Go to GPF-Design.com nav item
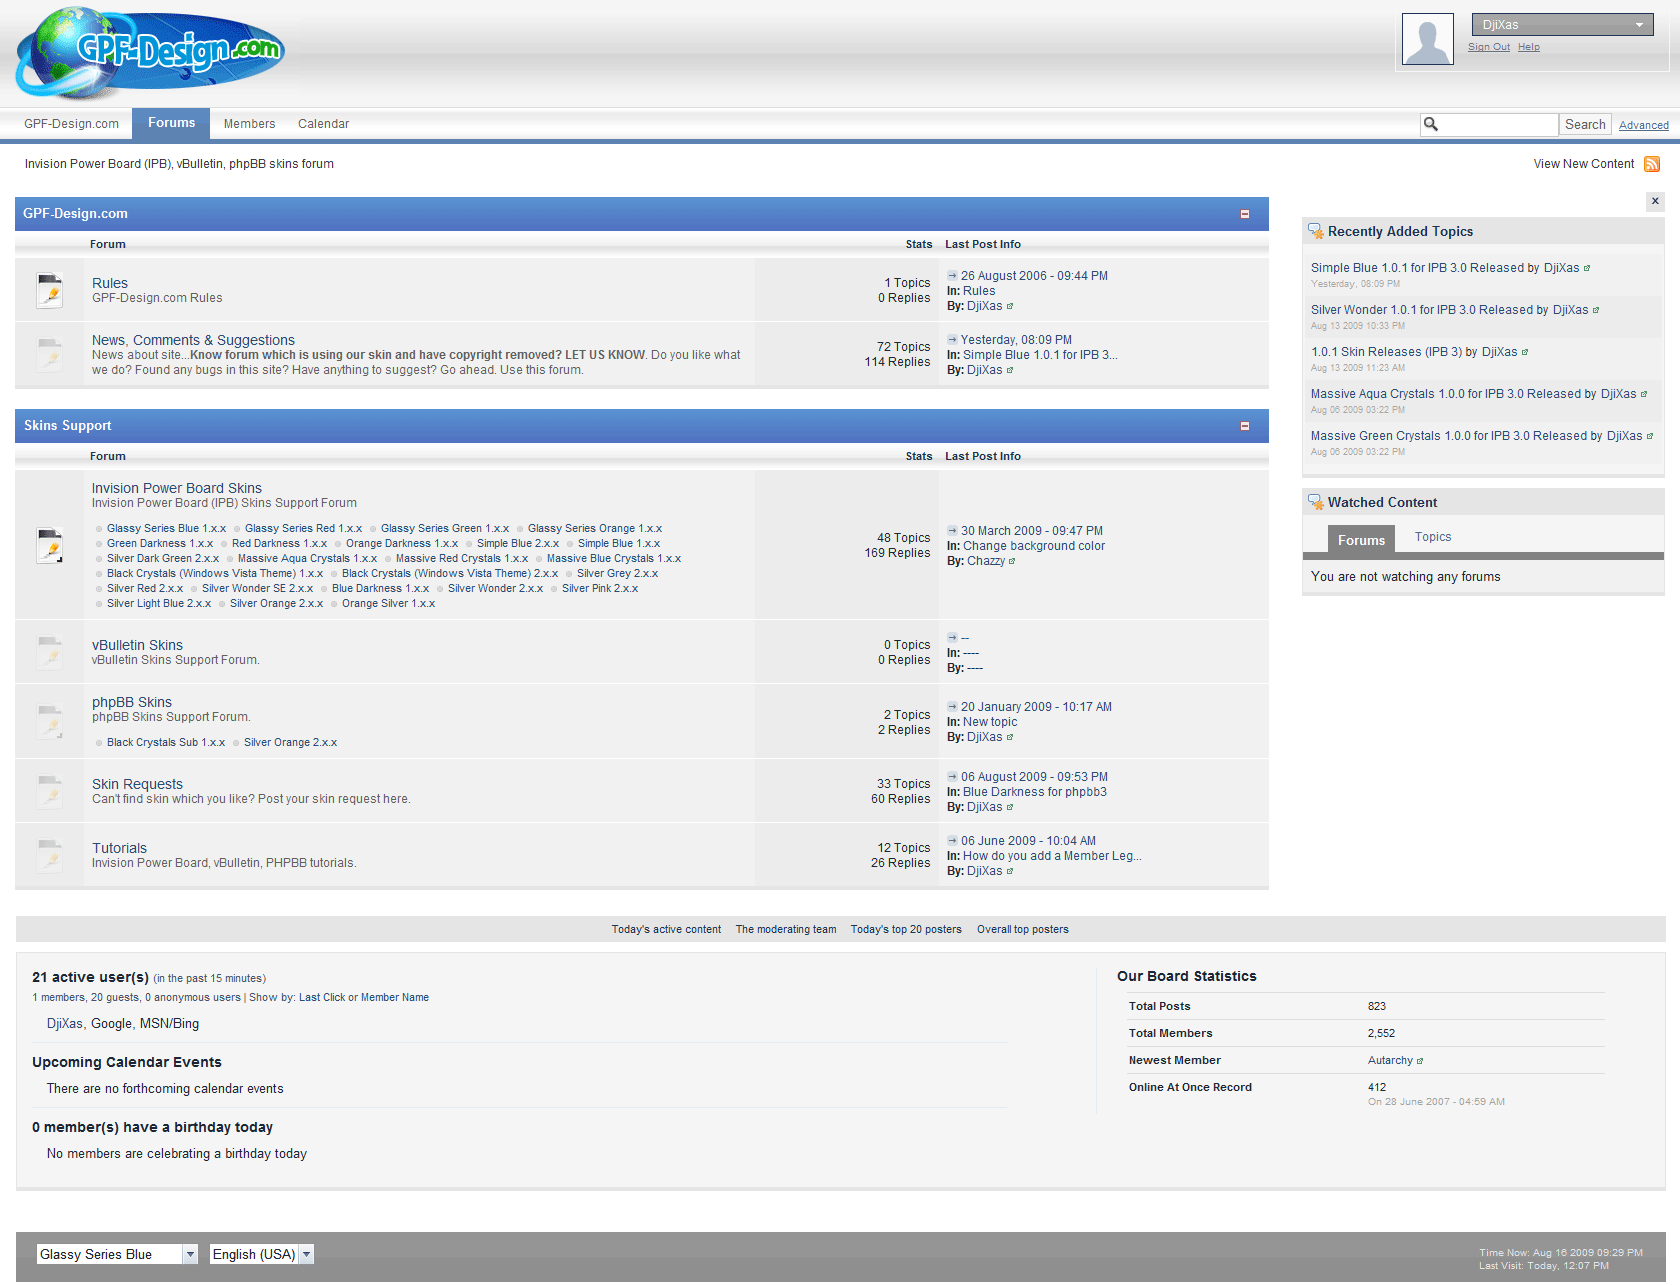Viewport: 1680px width, 1285px height. pyautogui.click(x=71, y=124)
